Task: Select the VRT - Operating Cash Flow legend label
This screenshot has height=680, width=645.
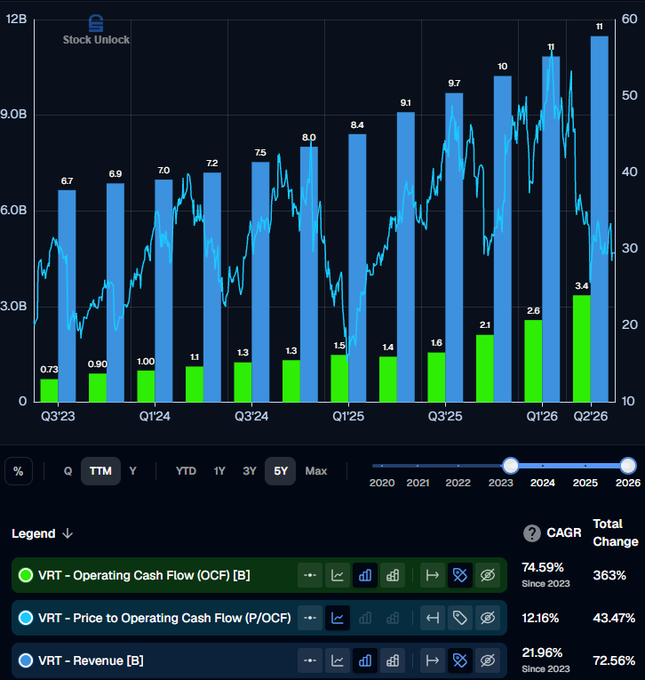Action: [x=144, y=575]
